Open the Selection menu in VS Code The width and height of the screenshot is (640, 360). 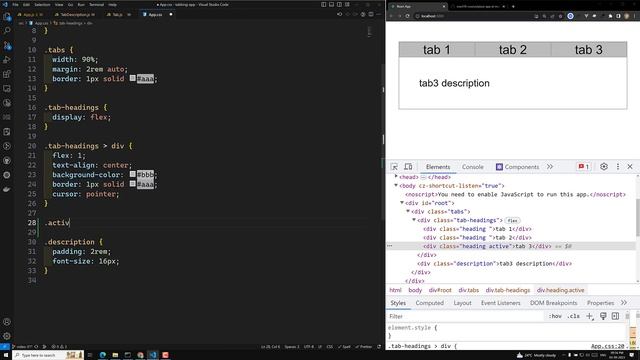(x=42, y=4)
